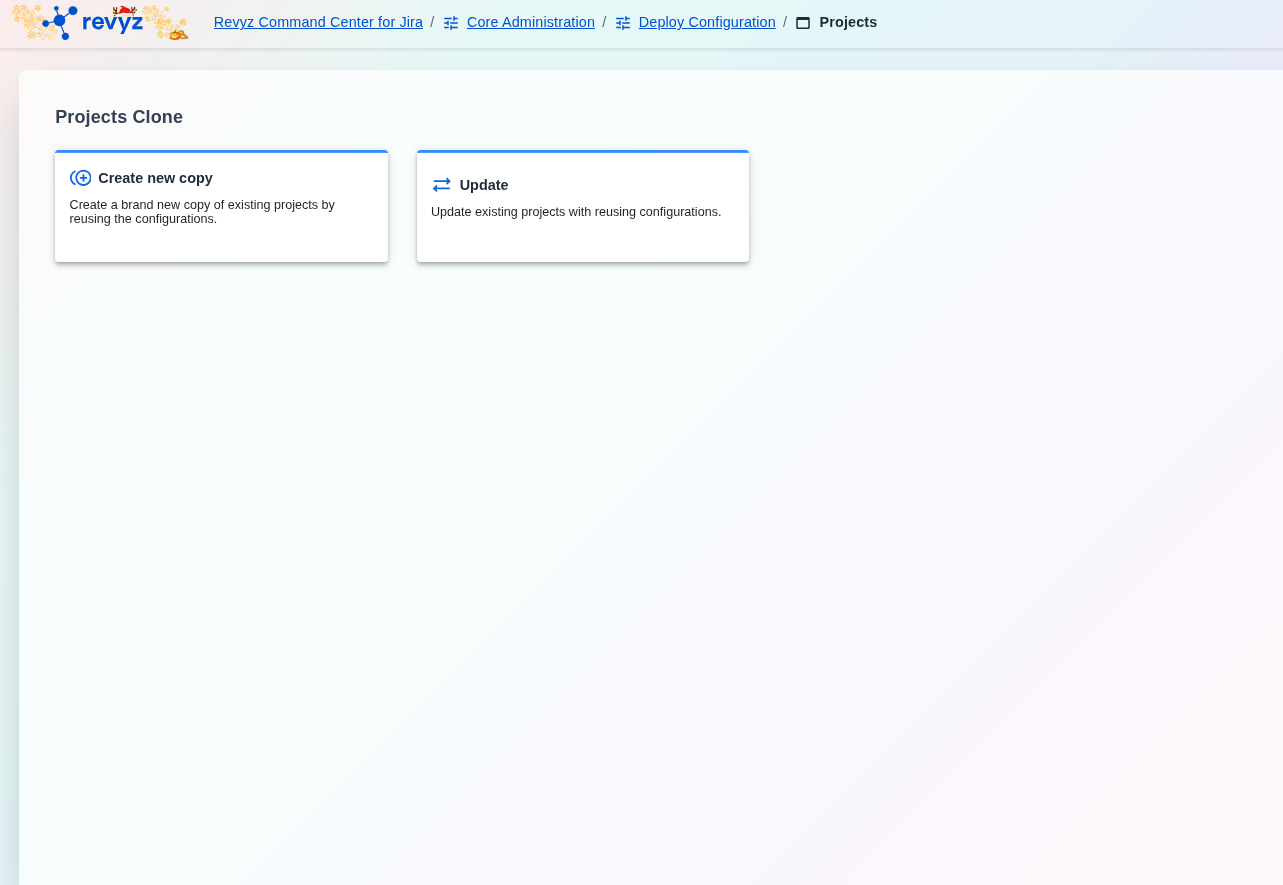Click the sliders icon beside Deploy Configuration
The image size is (1283, 885).
(623, 23)
